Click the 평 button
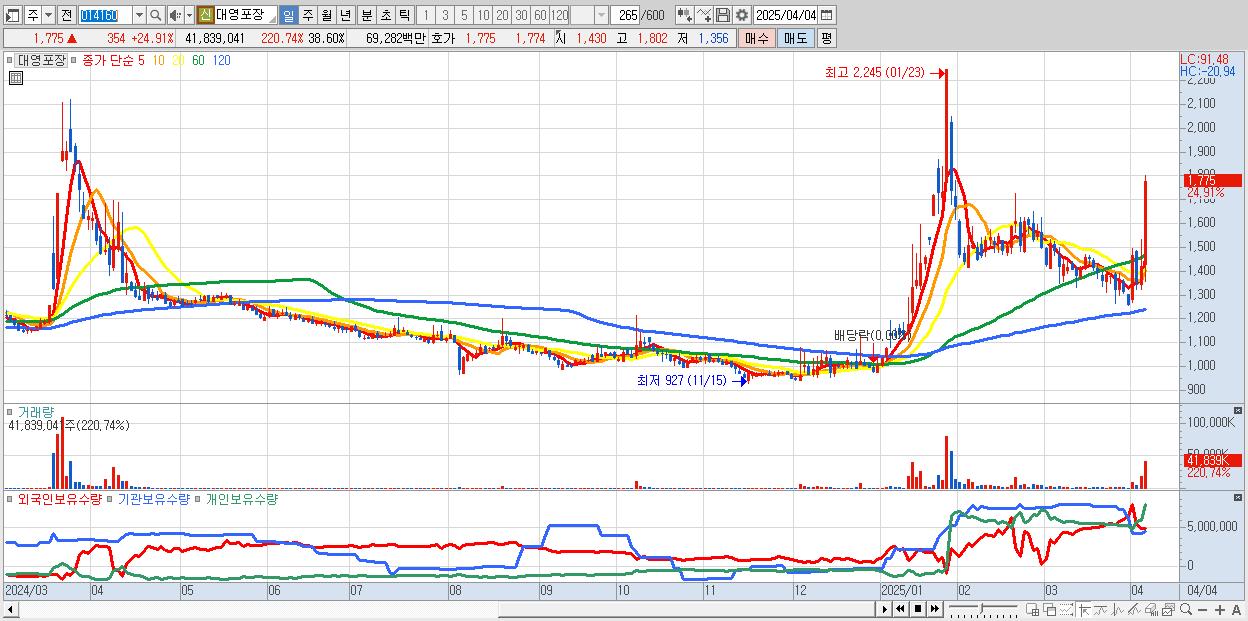Viewport: 1248px width, 621px height. point(826,38)
